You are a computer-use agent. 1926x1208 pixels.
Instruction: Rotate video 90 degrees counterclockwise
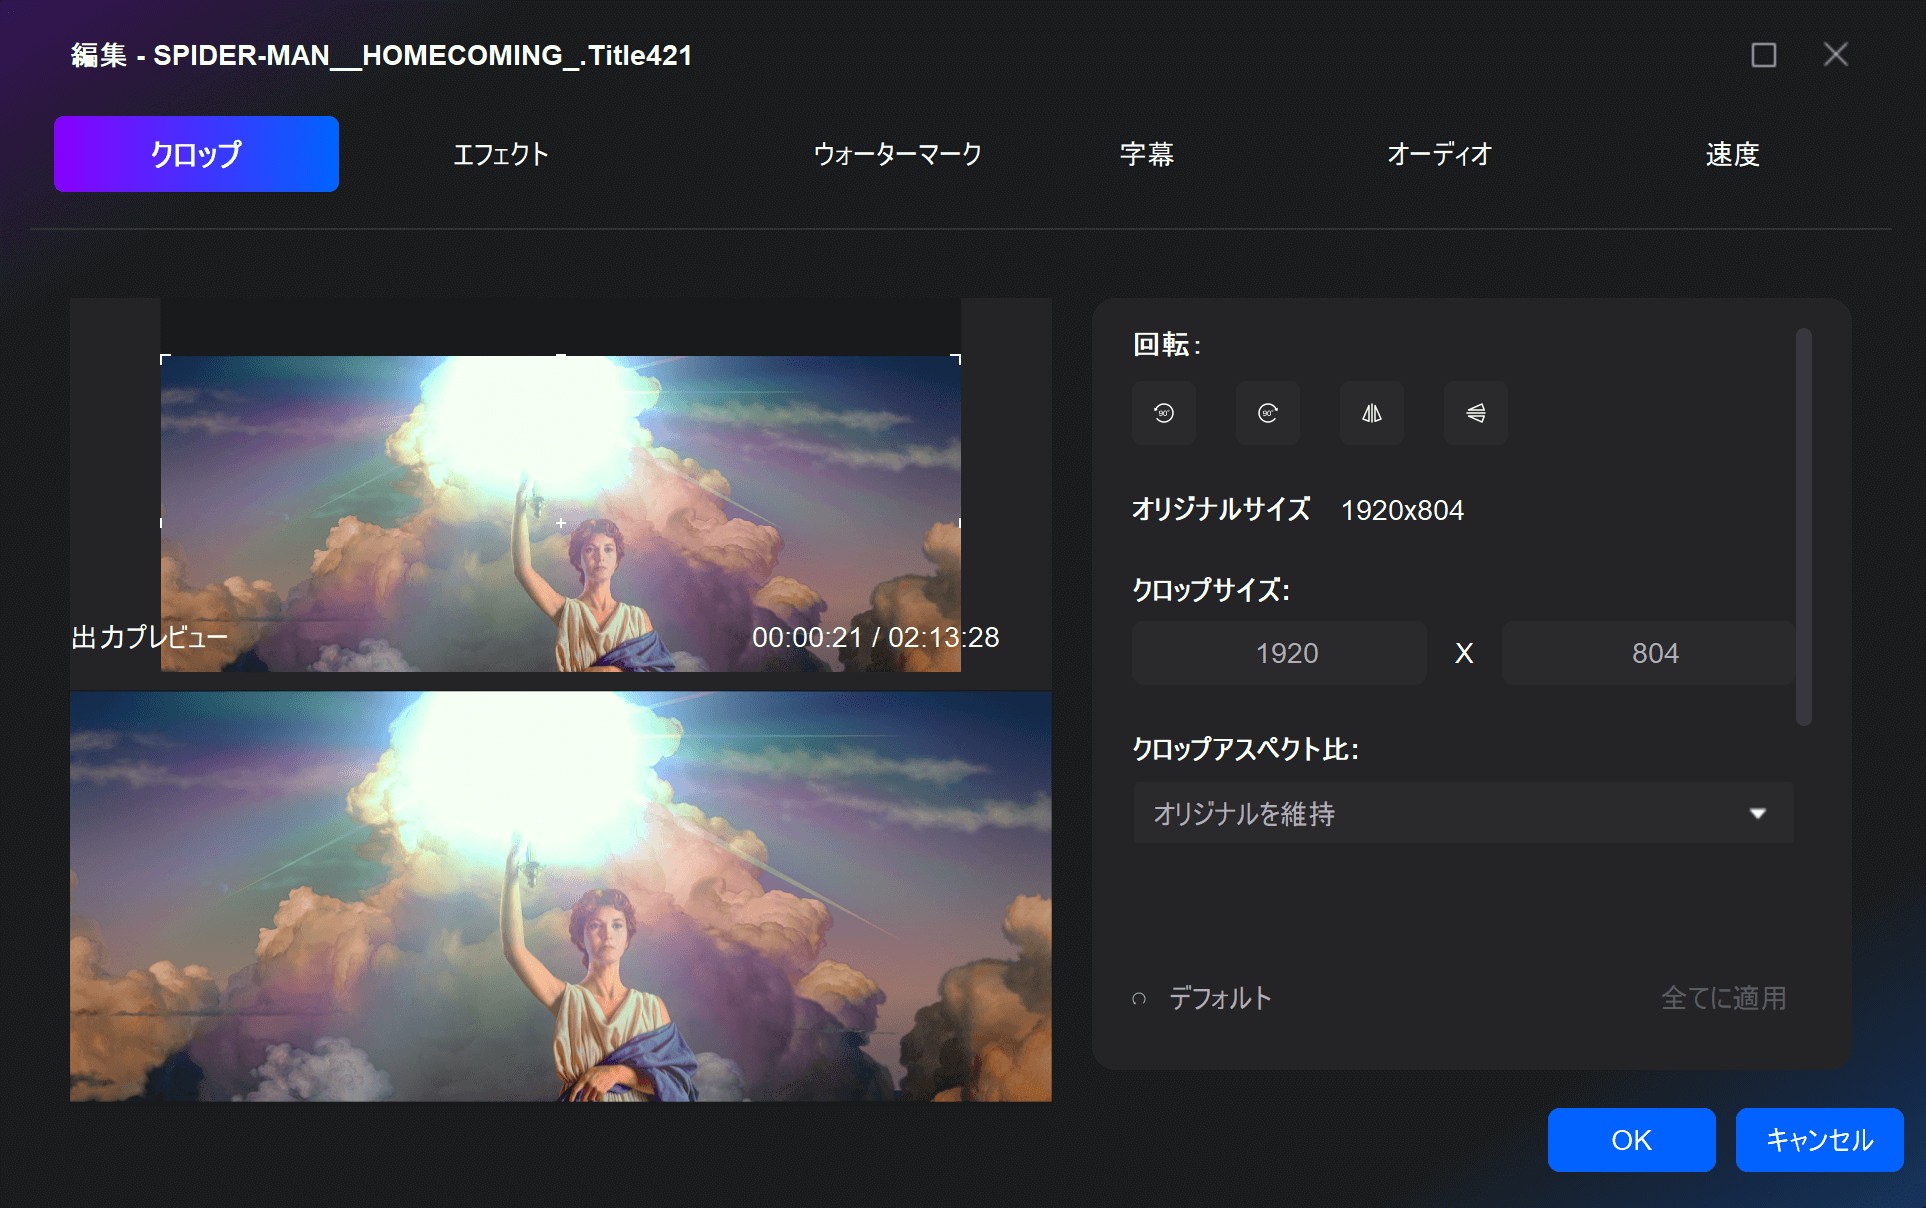click(1164, 413)
